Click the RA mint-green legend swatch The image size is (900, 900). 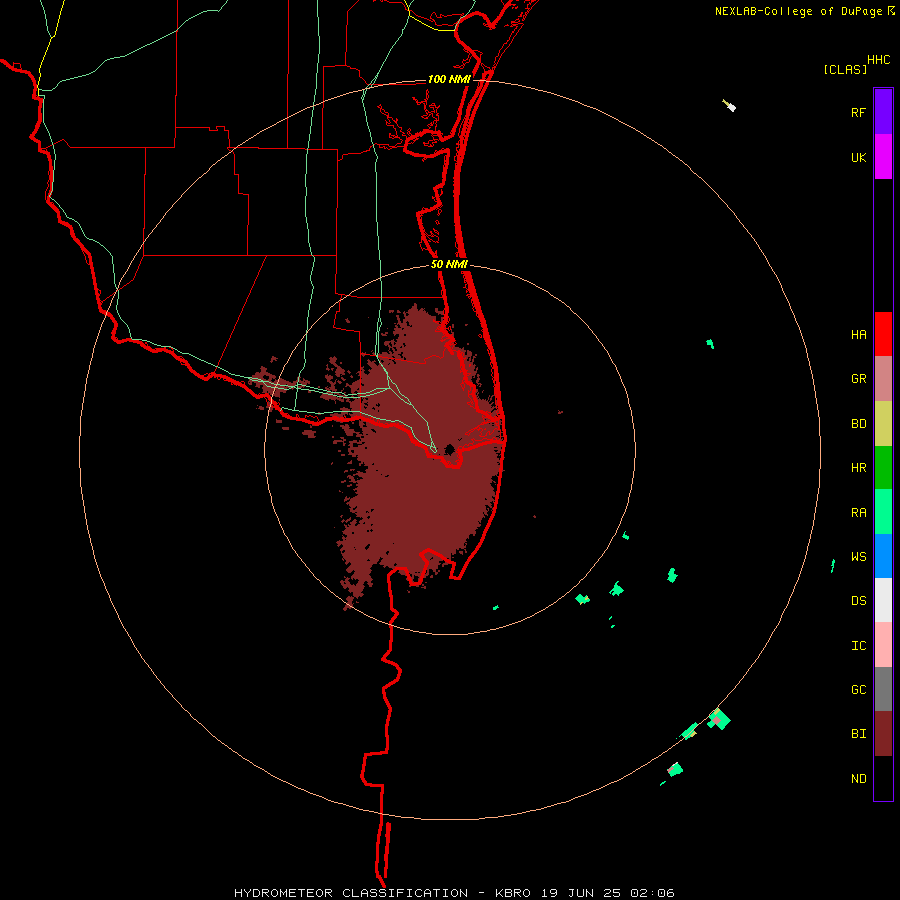coord(883,512)
